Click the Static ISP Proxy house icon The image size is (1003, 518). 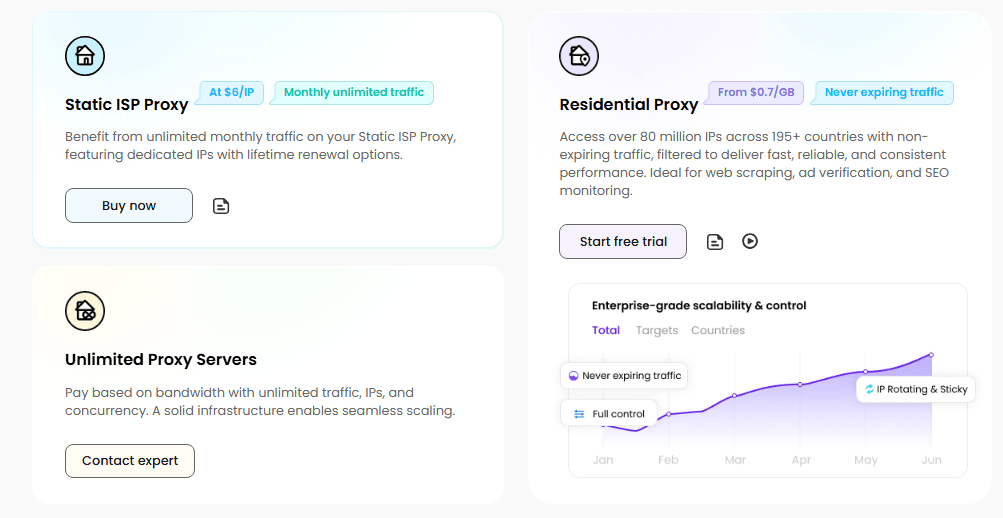click(x=85, y=56)
